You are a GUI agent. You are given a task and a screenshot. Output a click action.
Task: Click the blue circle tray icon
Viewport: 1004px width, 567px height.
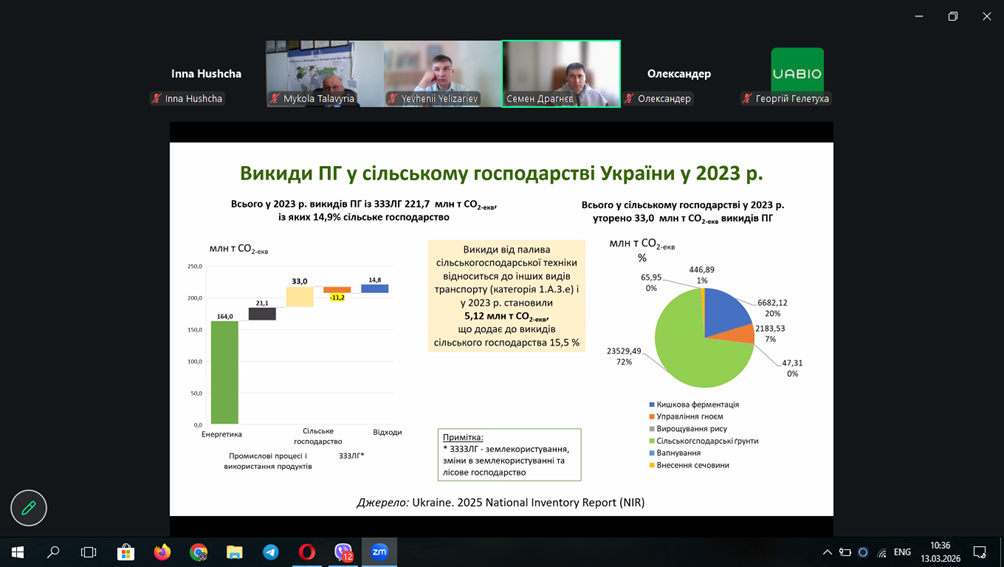pos(863,552)
